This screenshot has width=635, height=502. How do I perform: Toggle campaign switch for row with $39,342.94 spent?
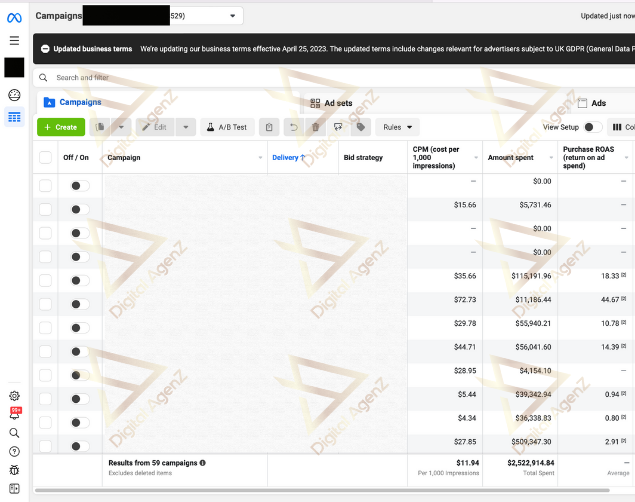79,399
